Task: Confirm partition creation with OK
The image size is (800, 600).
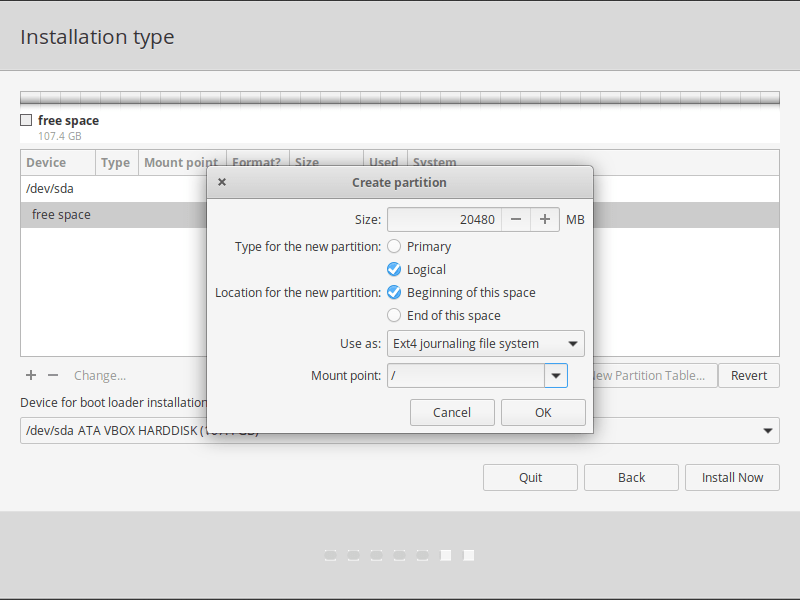Action: 543,412
